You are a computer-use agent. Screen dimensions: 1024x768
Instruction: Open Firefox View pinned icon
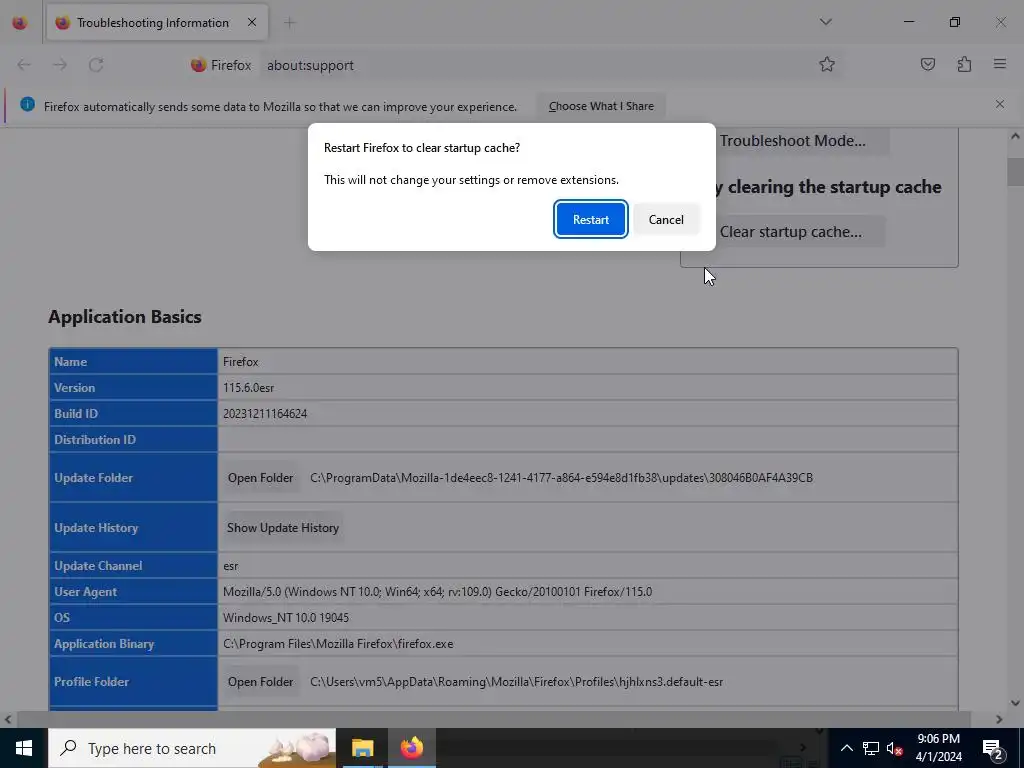20,22
